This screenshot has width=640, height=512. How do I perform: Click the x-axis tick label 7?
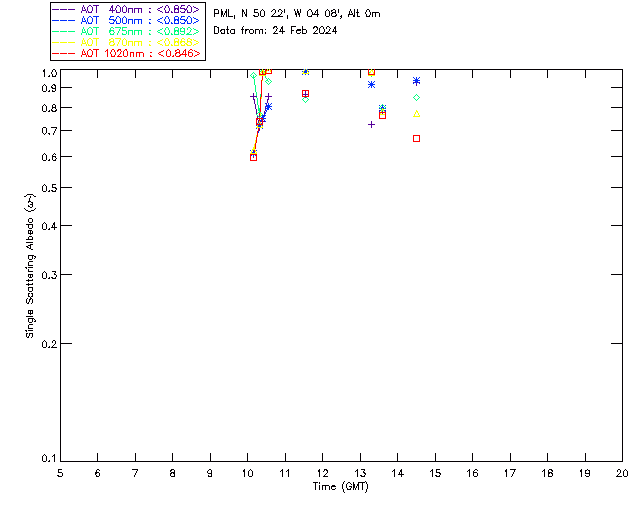coord(135,473)
